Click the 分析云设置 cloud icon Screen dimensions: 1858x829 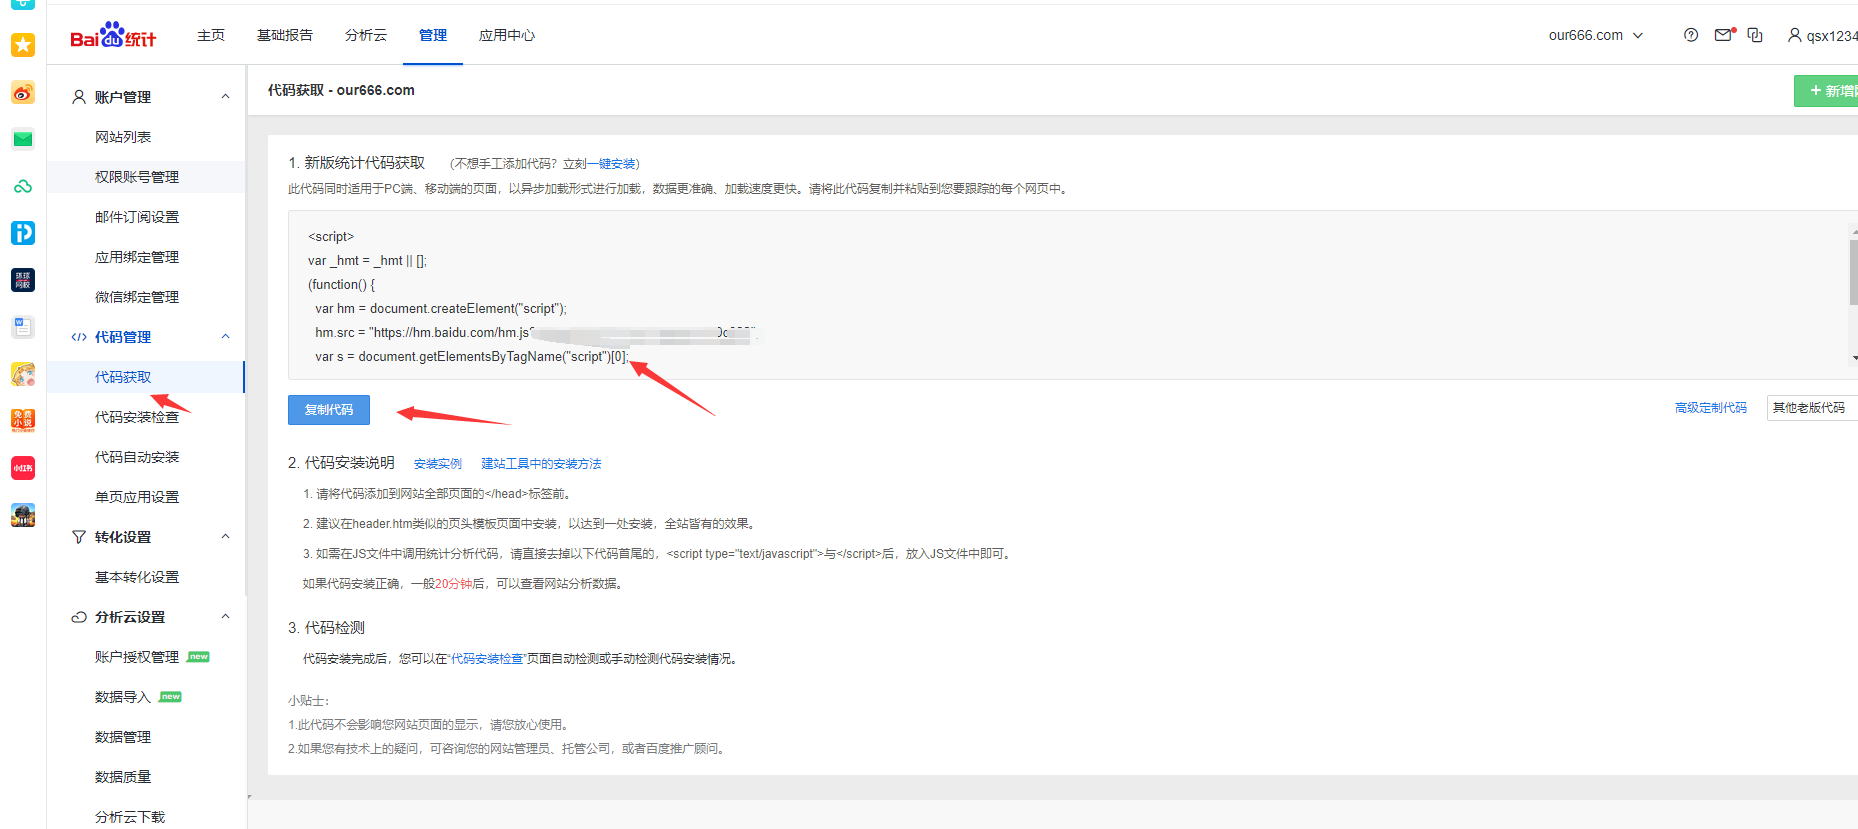79,617
